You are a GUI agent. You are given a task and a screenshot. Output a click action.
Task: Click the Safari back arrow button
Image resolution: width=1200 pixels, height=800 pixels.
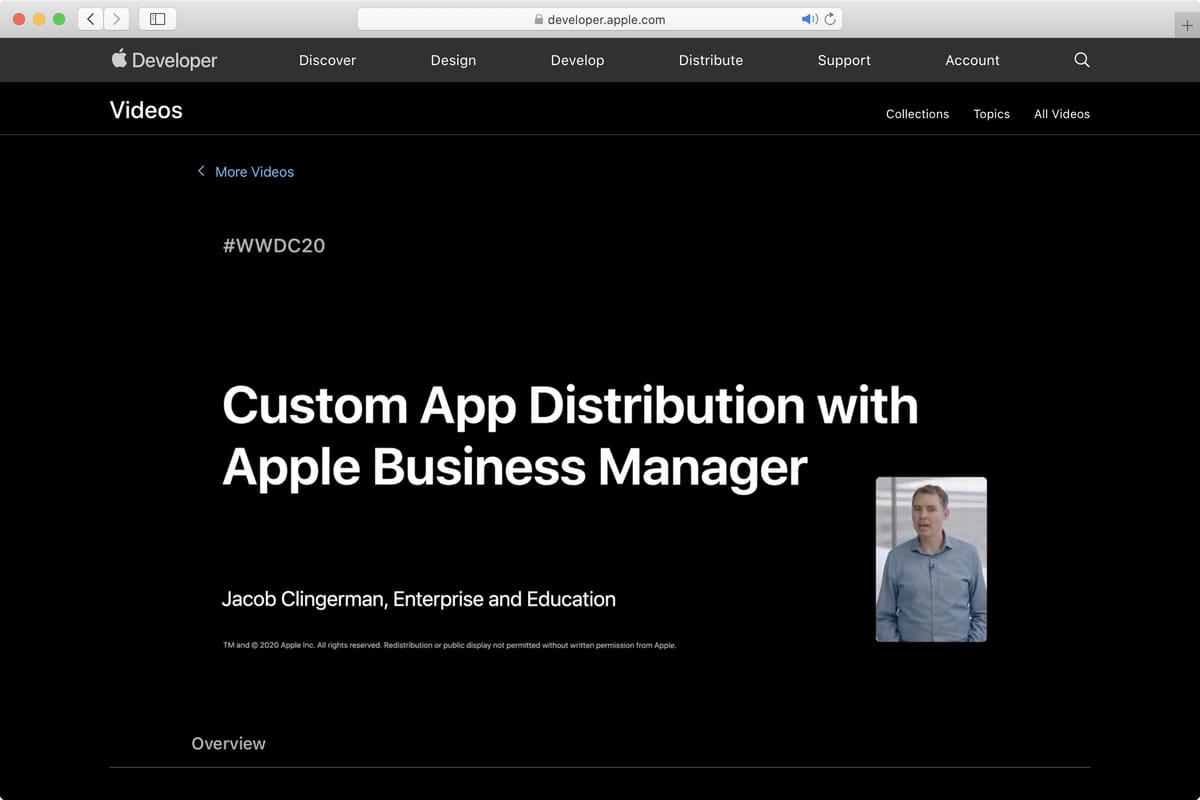click(x=91, y=19)
